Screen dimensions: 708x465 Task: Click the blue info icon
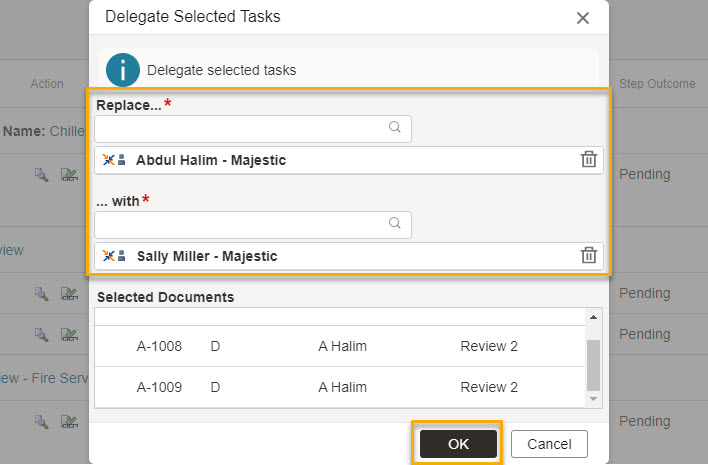point(123,70)
